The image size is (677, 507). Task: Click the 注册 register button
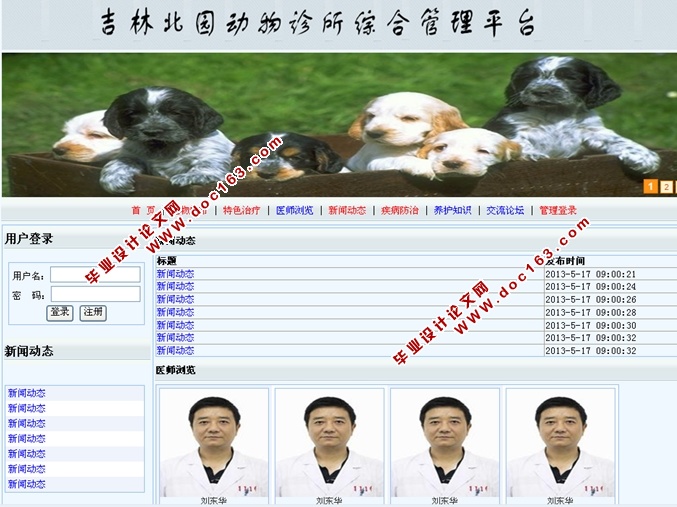93,312
